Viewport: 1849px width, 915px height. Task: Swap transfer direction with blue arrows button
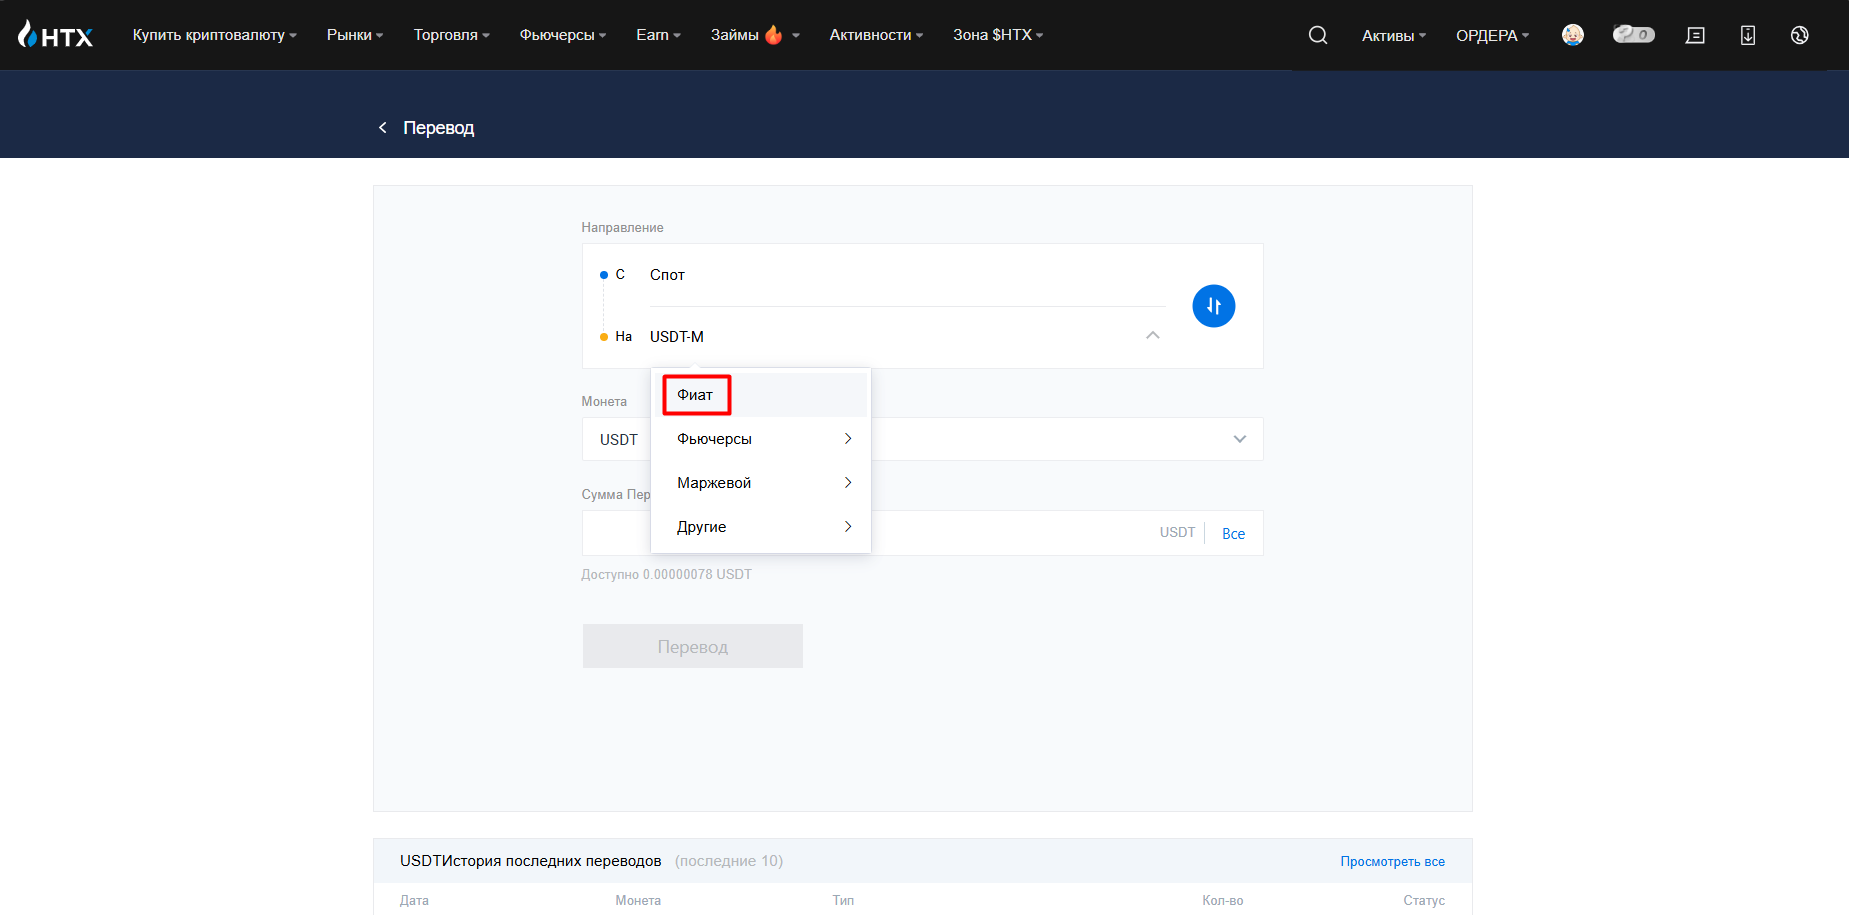pyautogui.click(x=1214, y=306)
